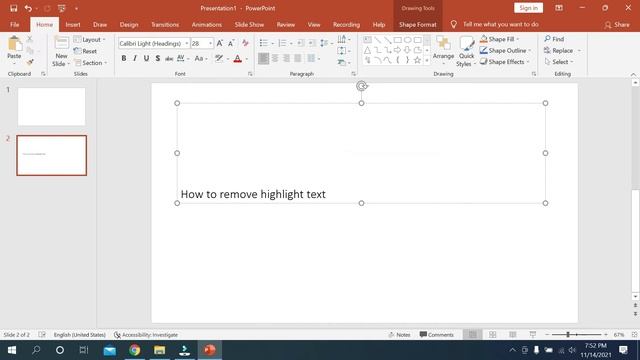Expand the Layout dropdown
Screen dimensions: 640x360
pyautogui.click(x=90, y=40)
